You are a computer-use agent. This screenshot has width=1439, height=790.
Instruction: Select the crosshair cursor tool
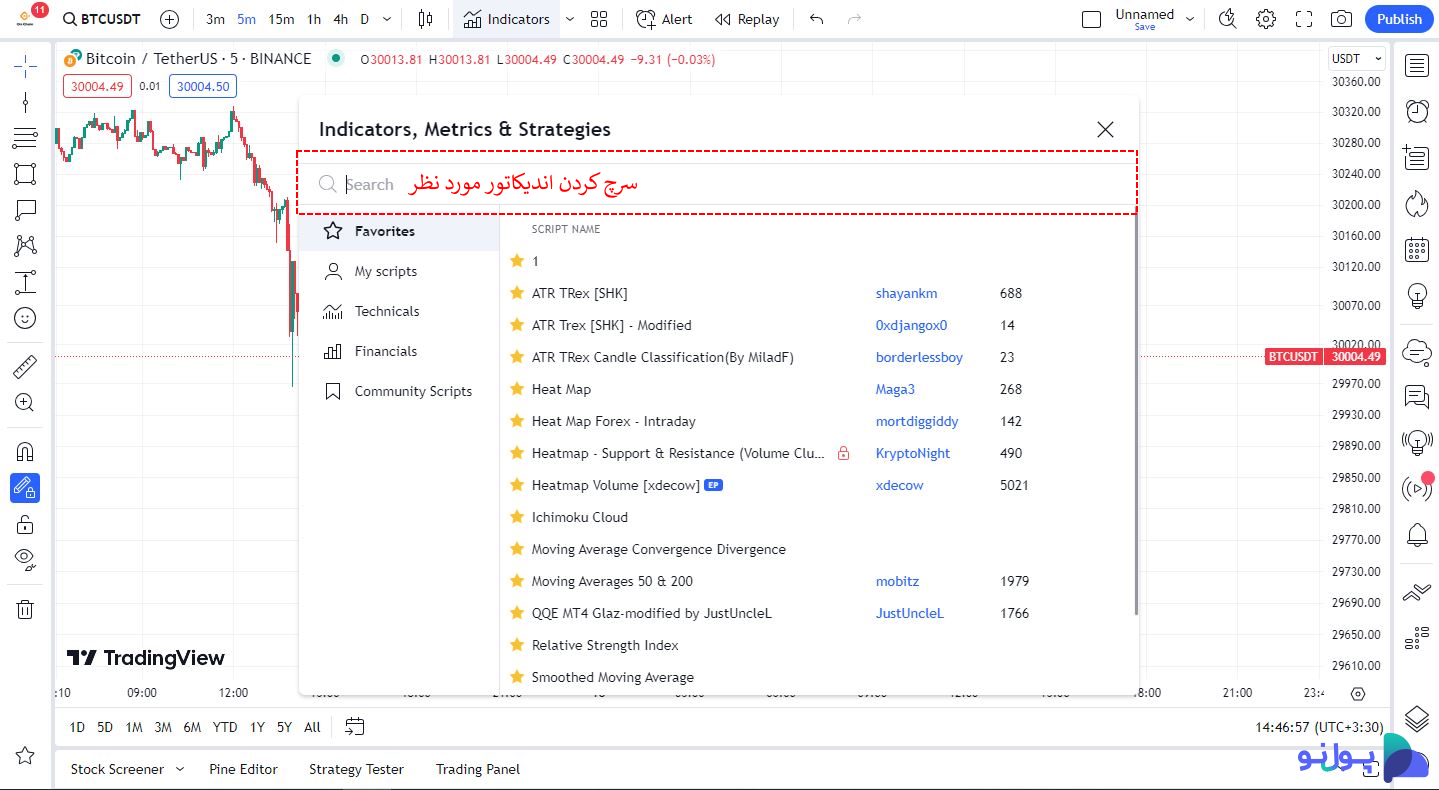(x=25, y=67)
